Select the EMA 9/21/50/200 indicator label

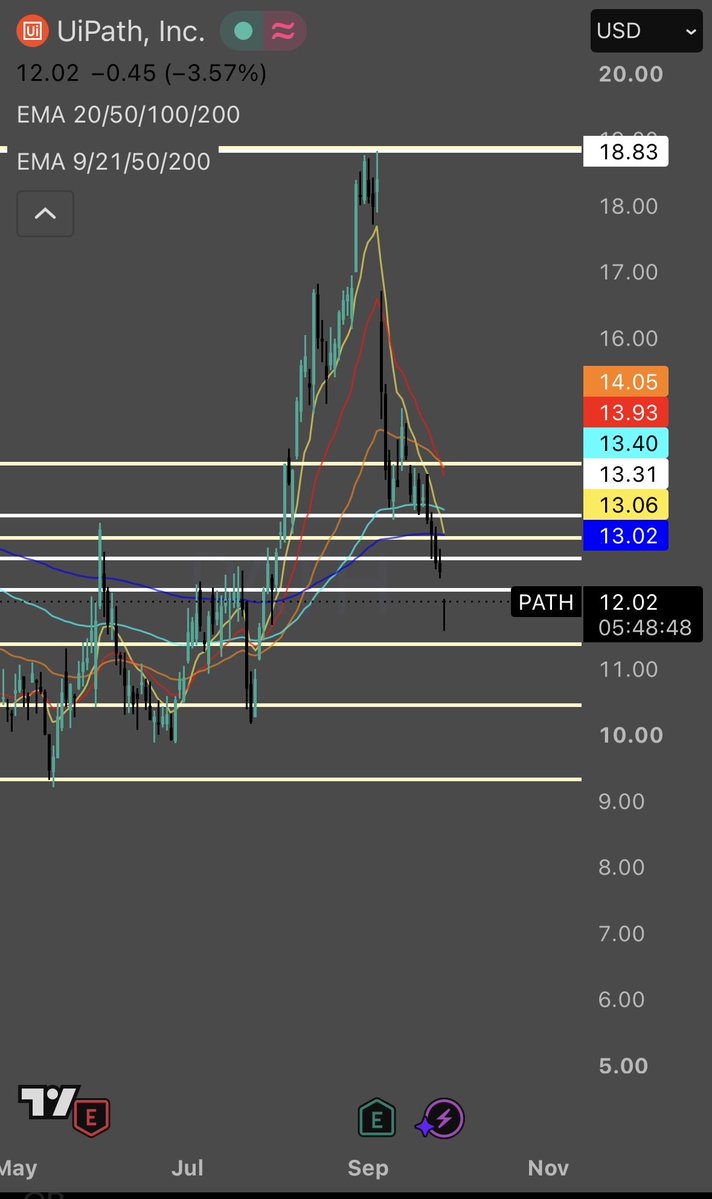[114, 161]
